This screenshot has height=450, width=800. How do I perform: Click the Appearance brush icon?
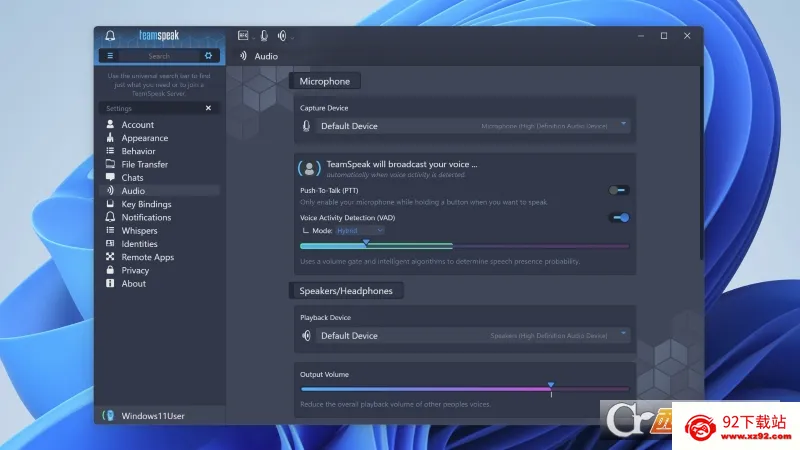110,137
